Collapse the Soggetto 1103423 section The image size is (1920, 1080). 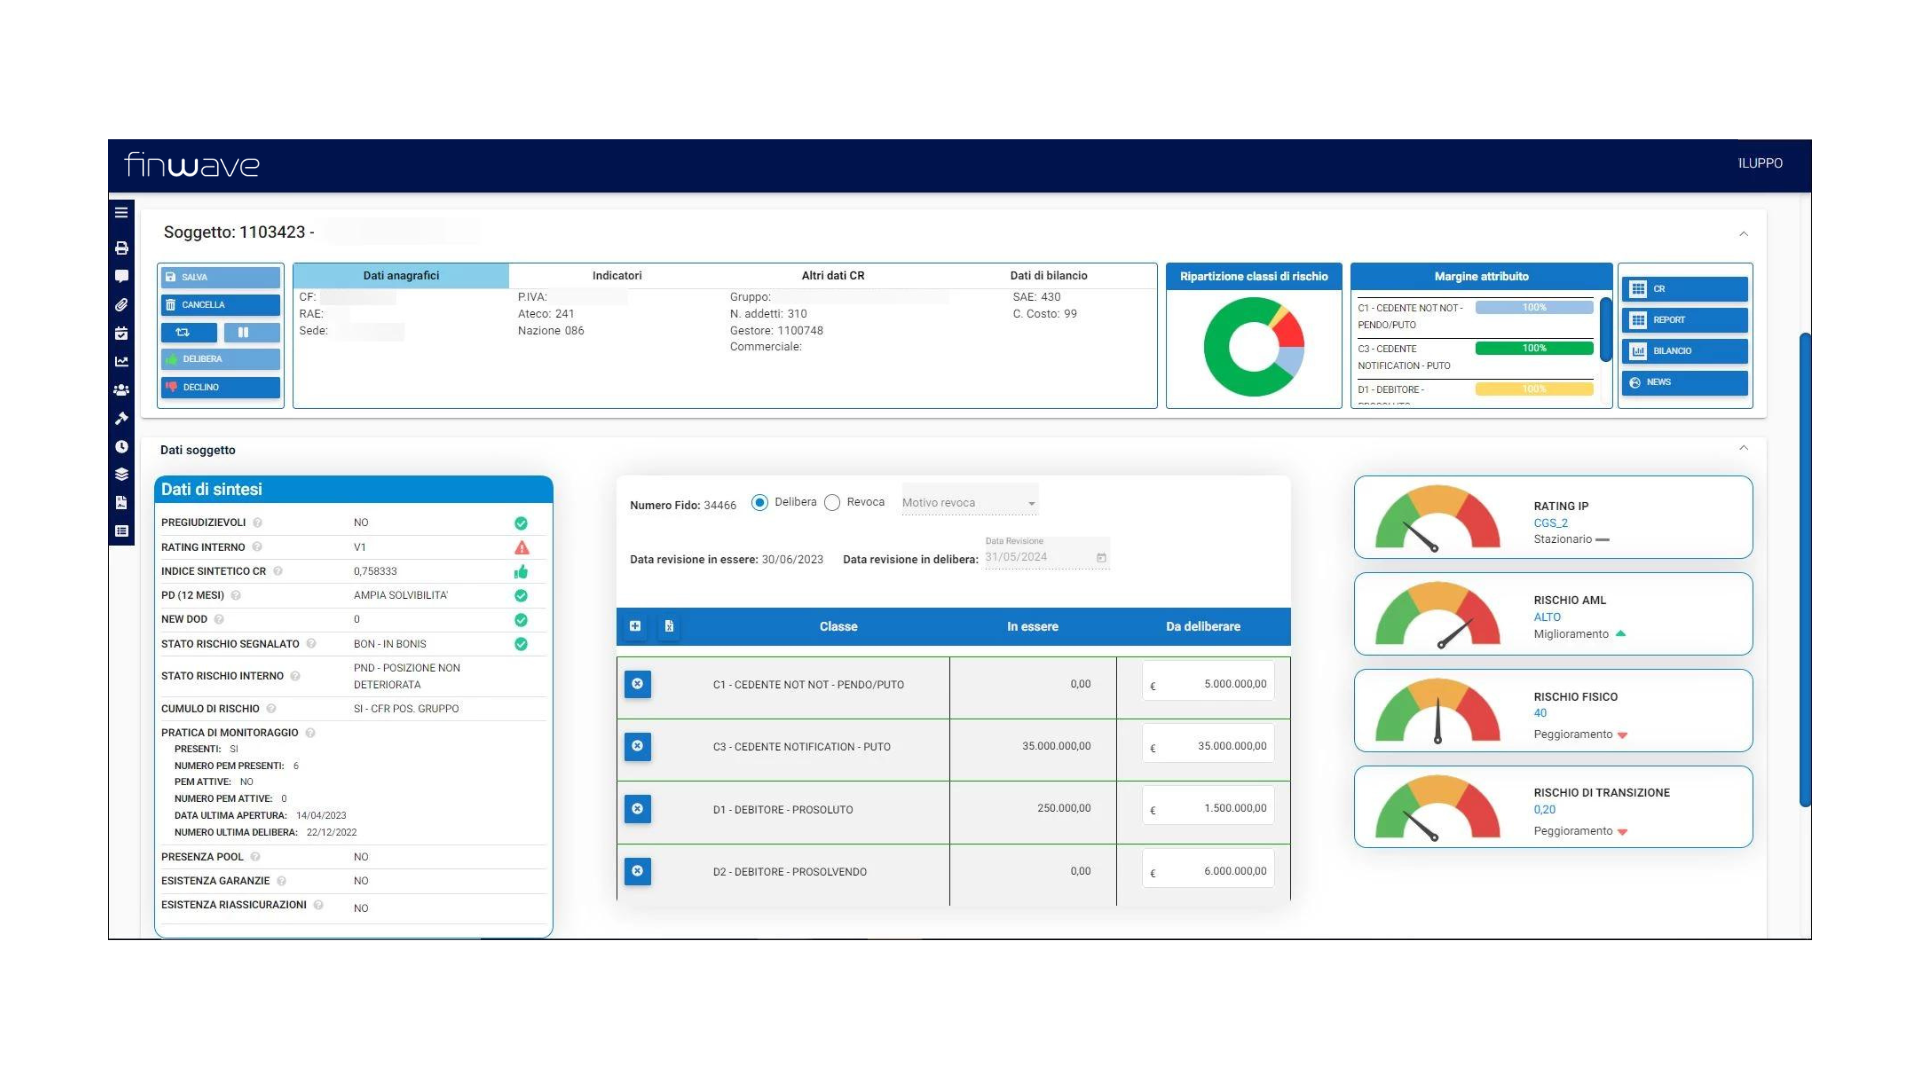point(1744,233)
